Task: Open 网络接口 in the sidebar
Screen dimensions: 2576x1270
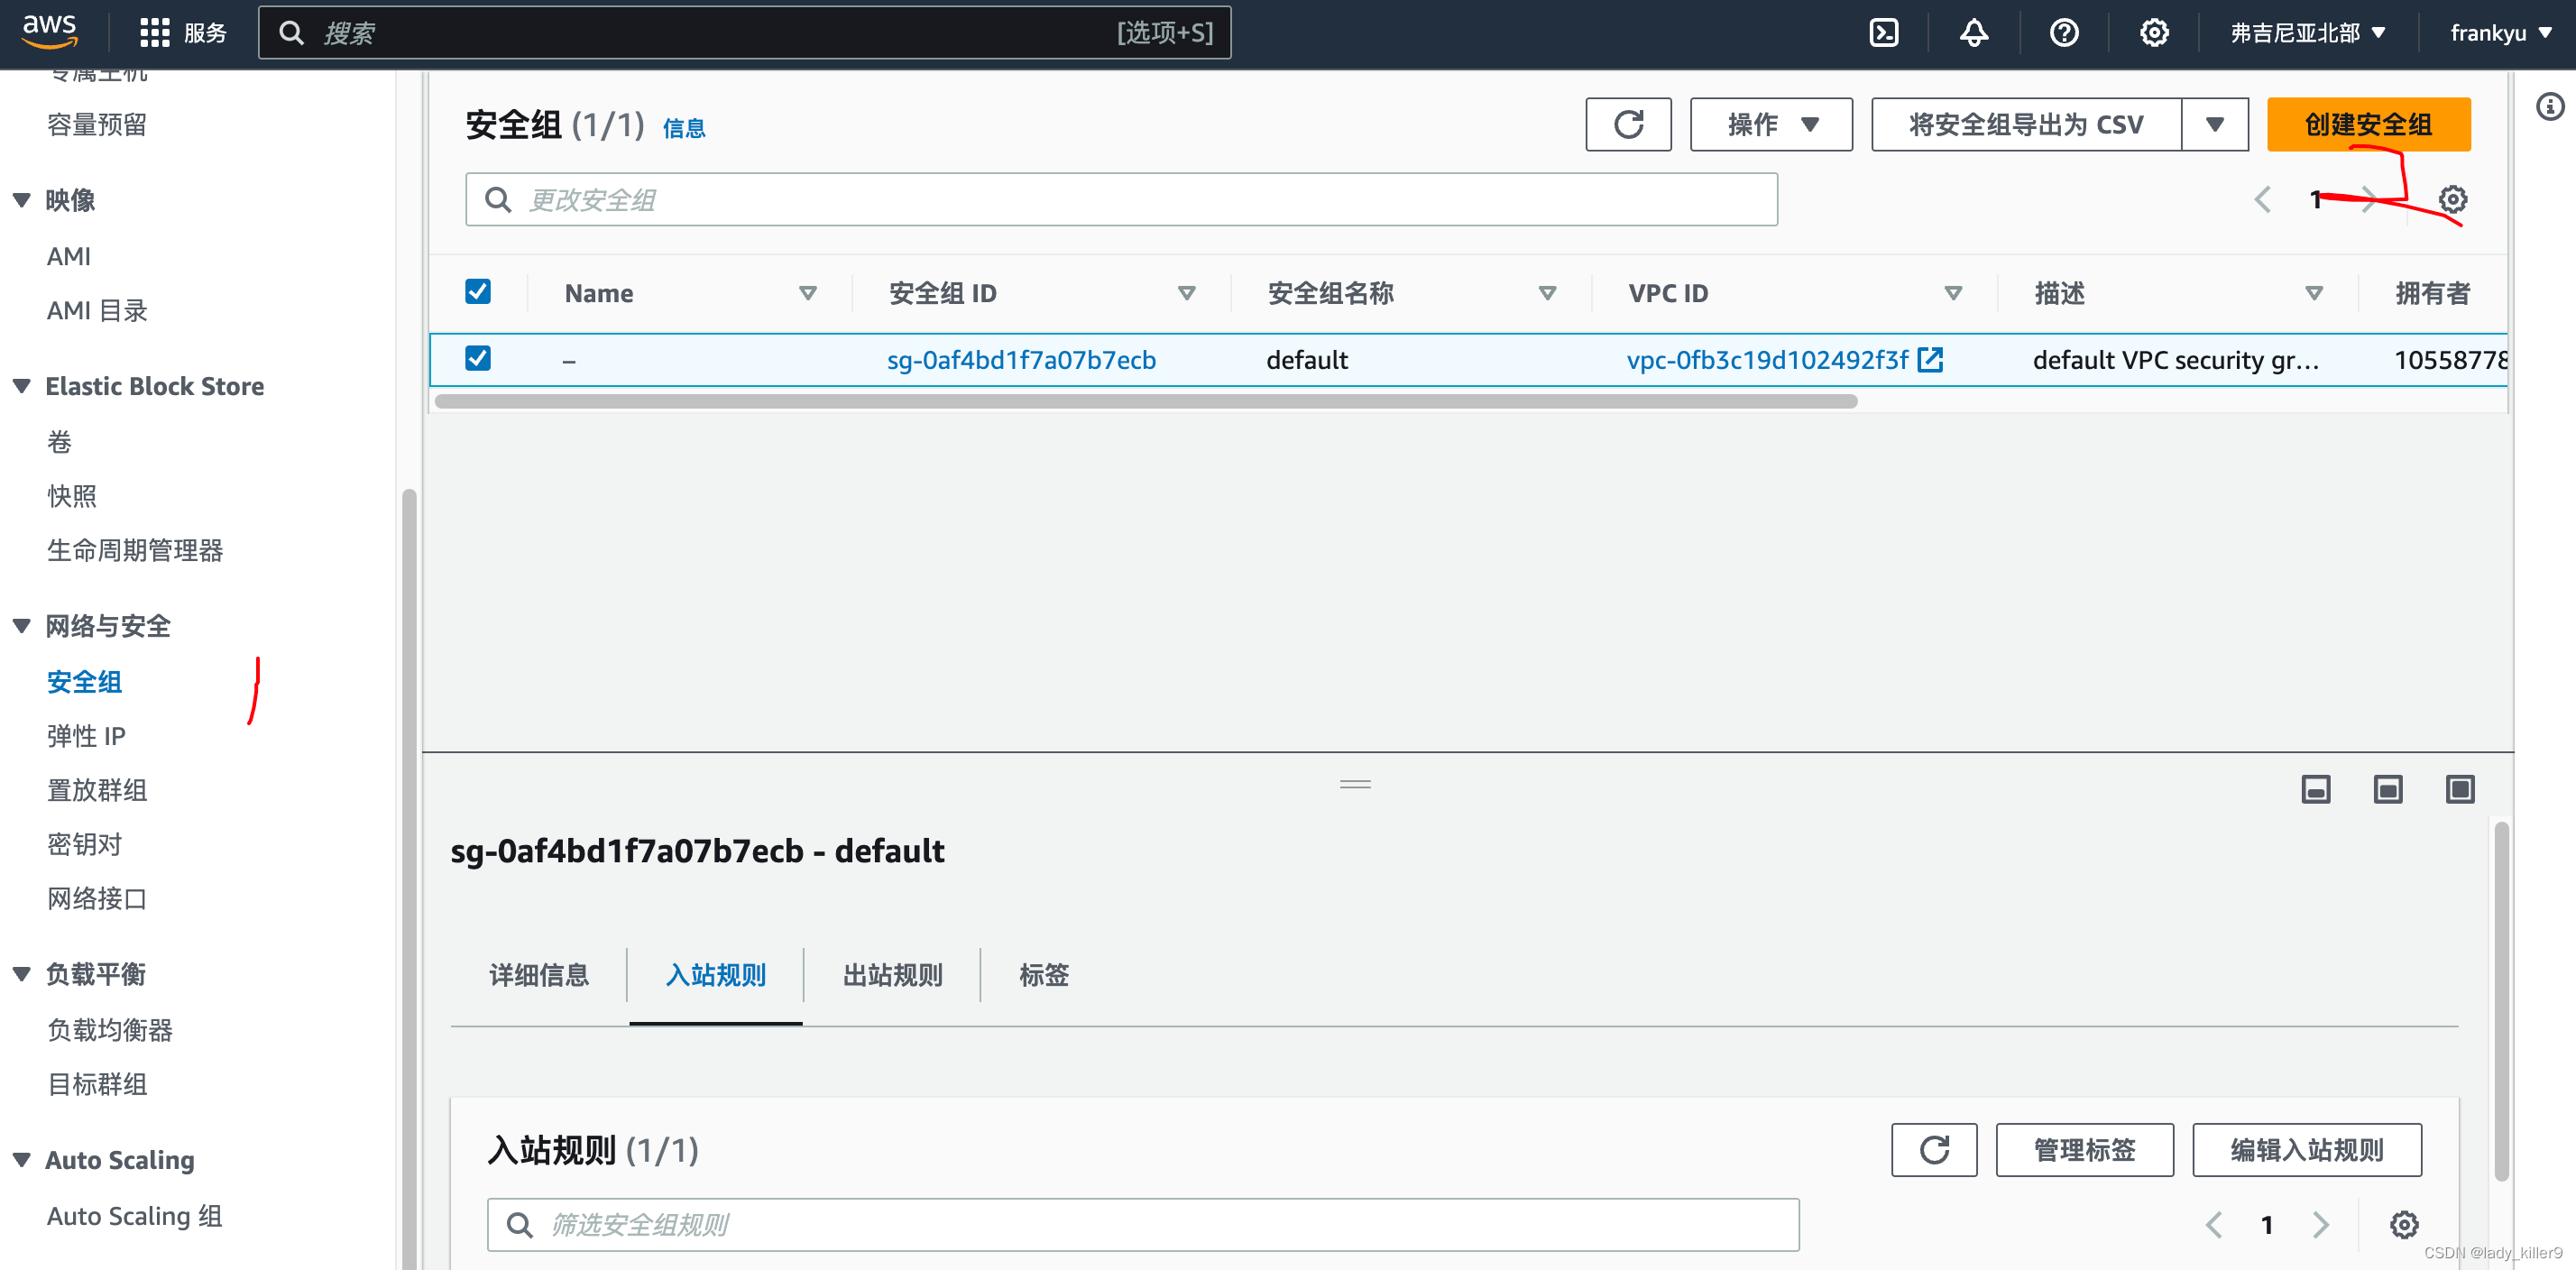Action: pyautogui.click(x=97, y=898)
